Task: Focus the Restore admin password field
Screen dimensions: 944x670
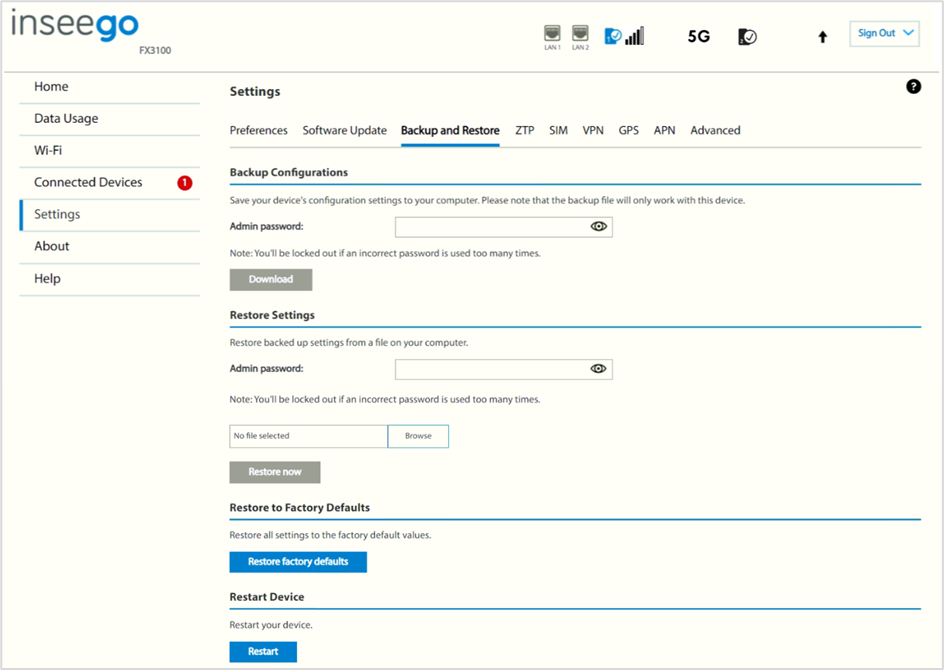Action: pos(503,369)
